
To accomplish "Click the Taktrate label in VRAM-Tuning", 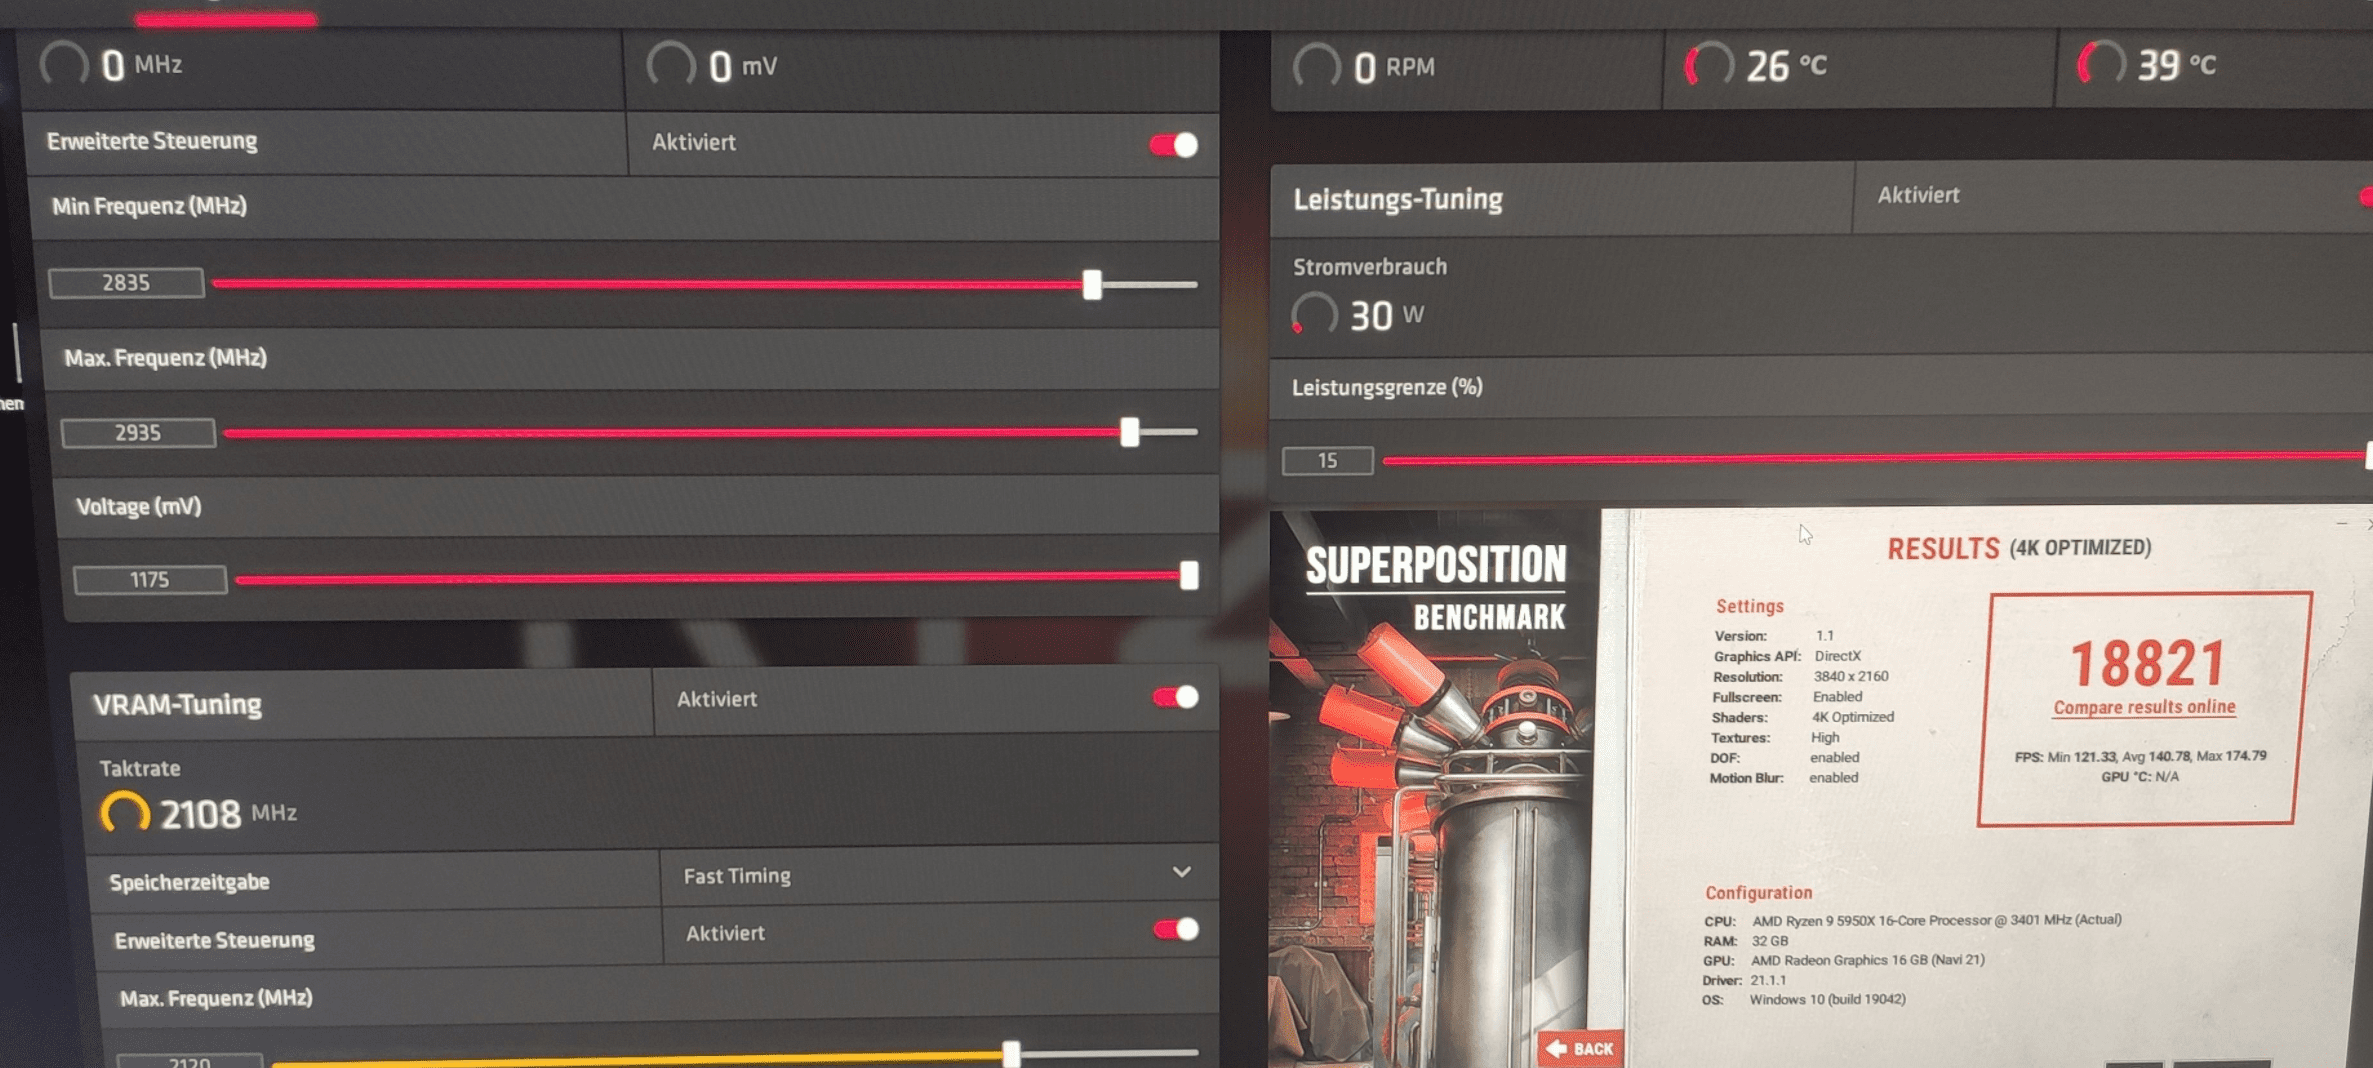I will point(140,768).
